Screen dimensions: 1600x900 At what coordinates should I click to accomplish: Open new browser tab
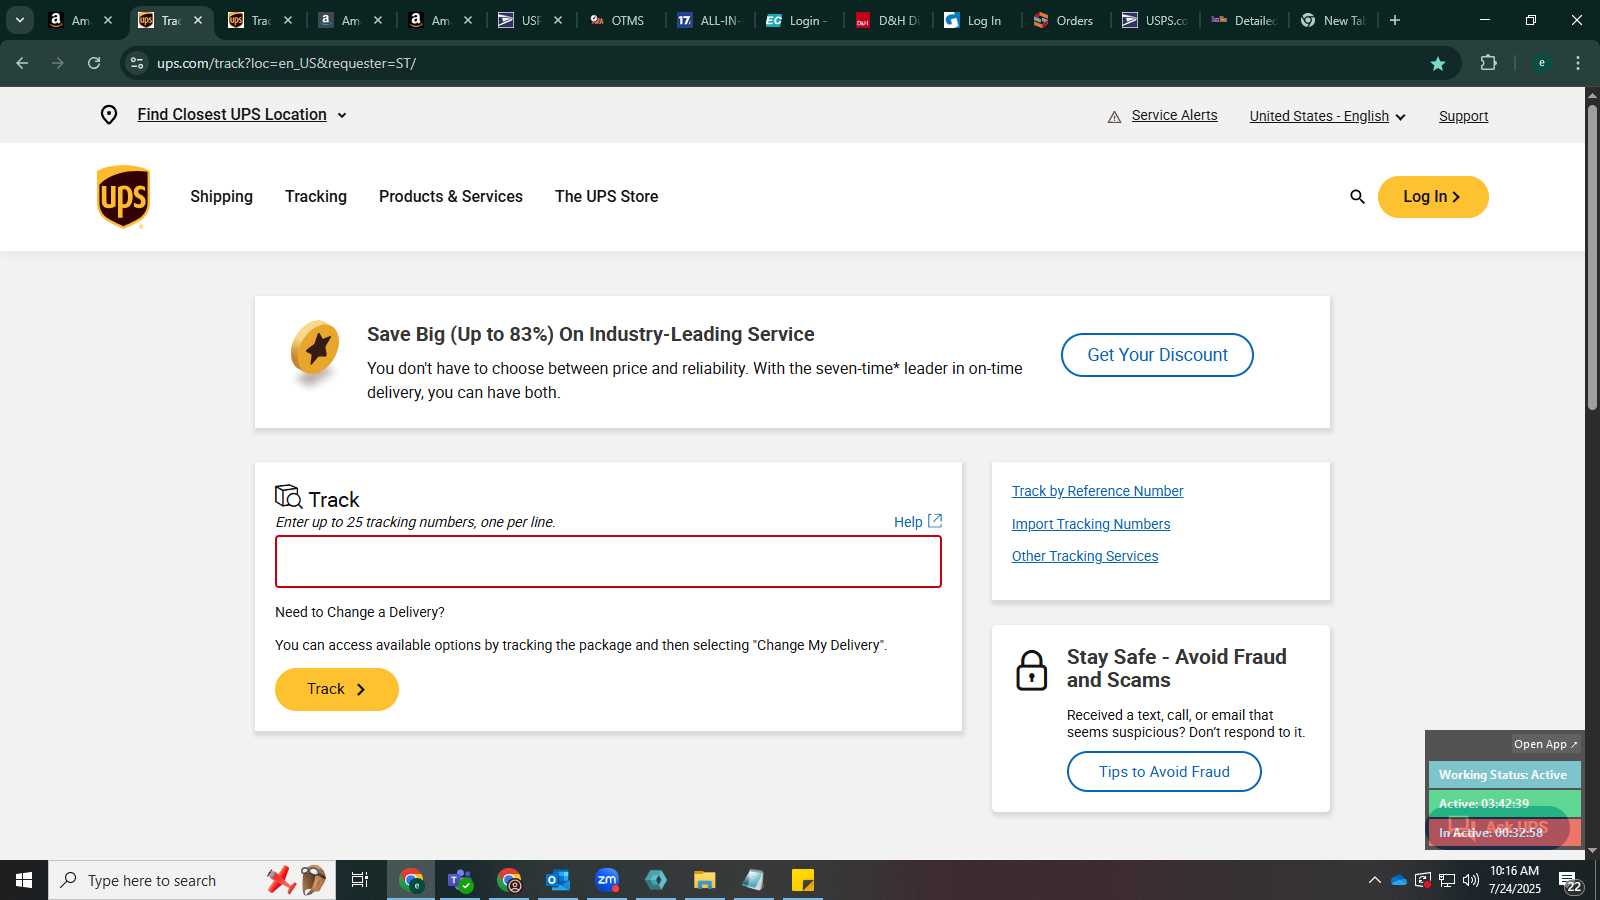click(1395, 20)
